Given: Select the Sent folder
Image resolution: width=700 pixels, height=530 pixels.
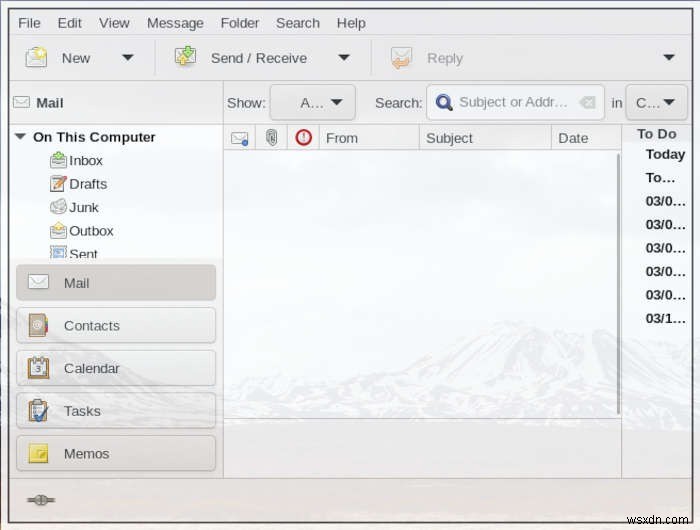Looking at the screenshot, I should point(83,253).
